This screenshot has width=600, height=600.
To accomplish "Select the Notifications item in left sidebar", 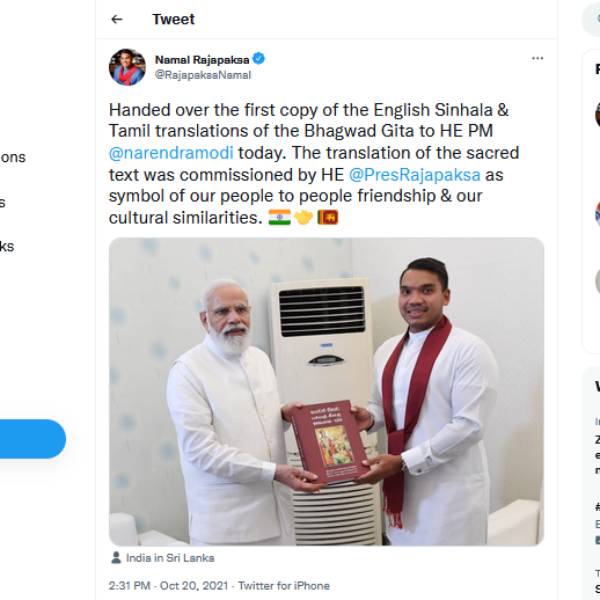I will [x=12, y=157].
